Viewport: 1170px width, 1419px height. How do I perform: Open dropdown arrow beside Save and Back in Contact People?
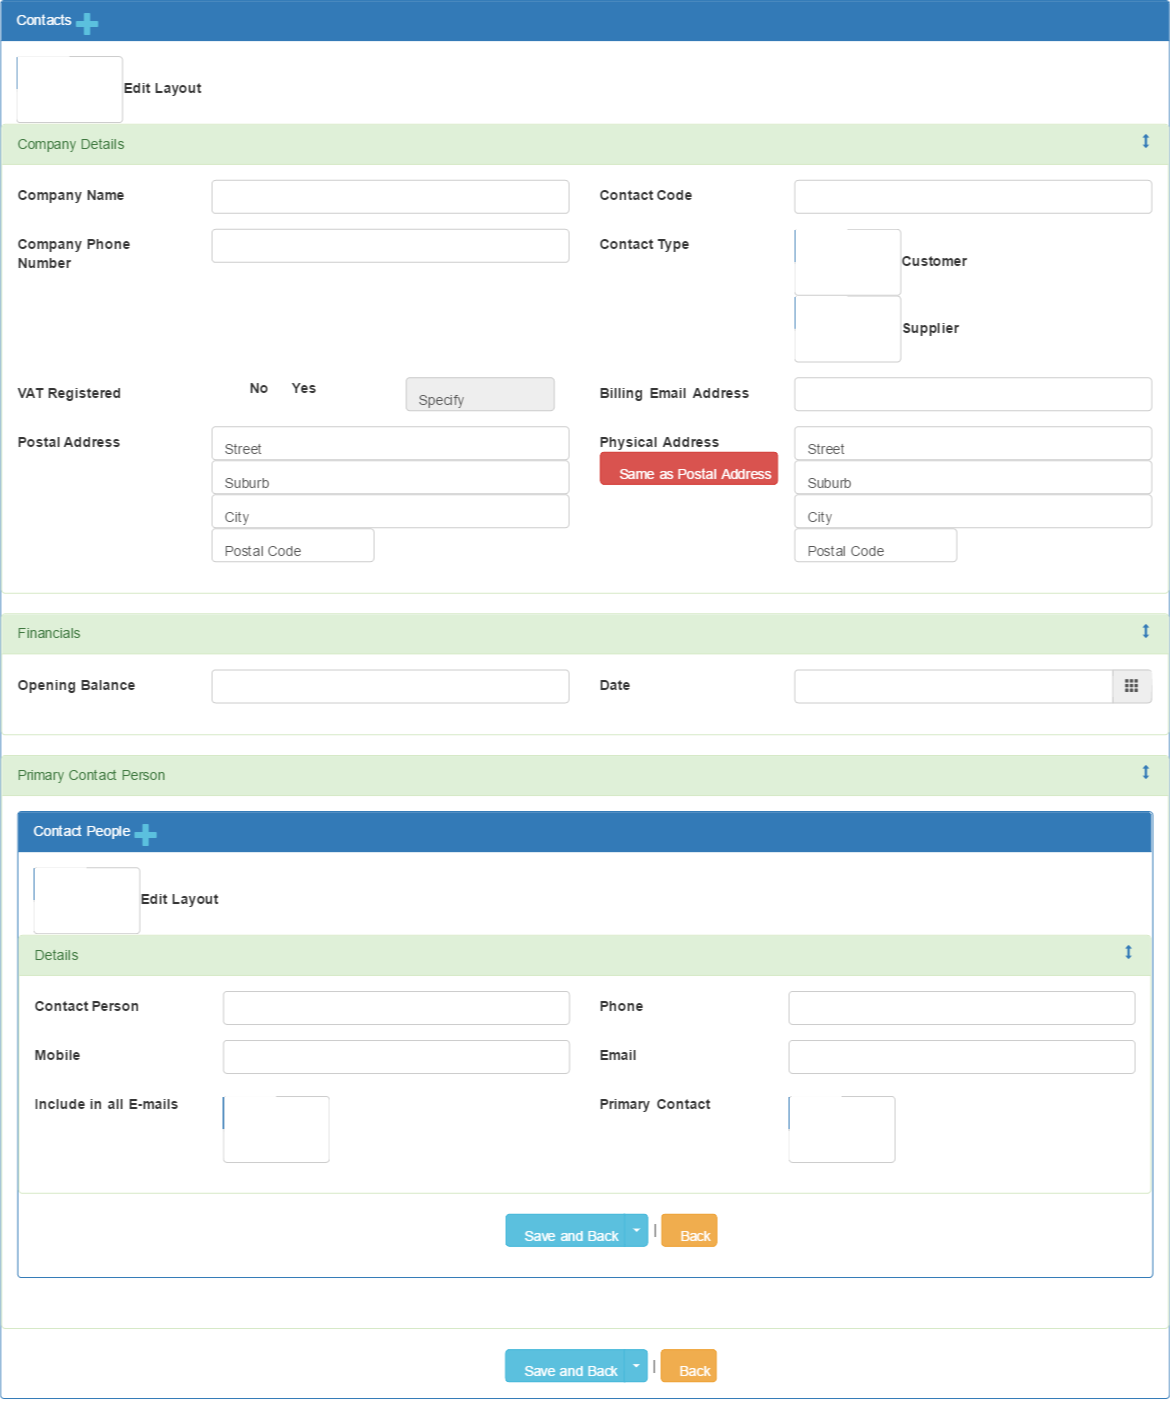636,1230
